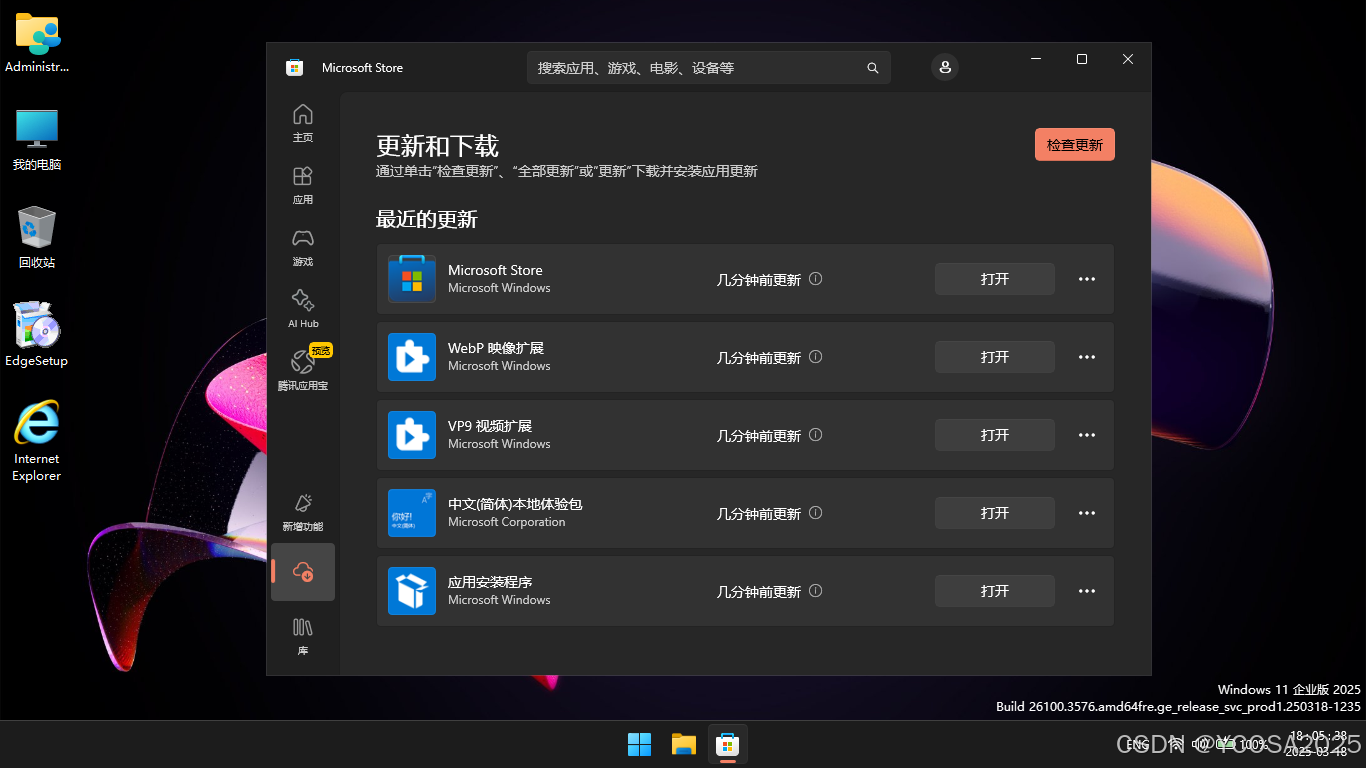Open Tencent App Store (腾讯应用宝) section
This screenshot has width=1366, height=768.
(x=303, y=371)
